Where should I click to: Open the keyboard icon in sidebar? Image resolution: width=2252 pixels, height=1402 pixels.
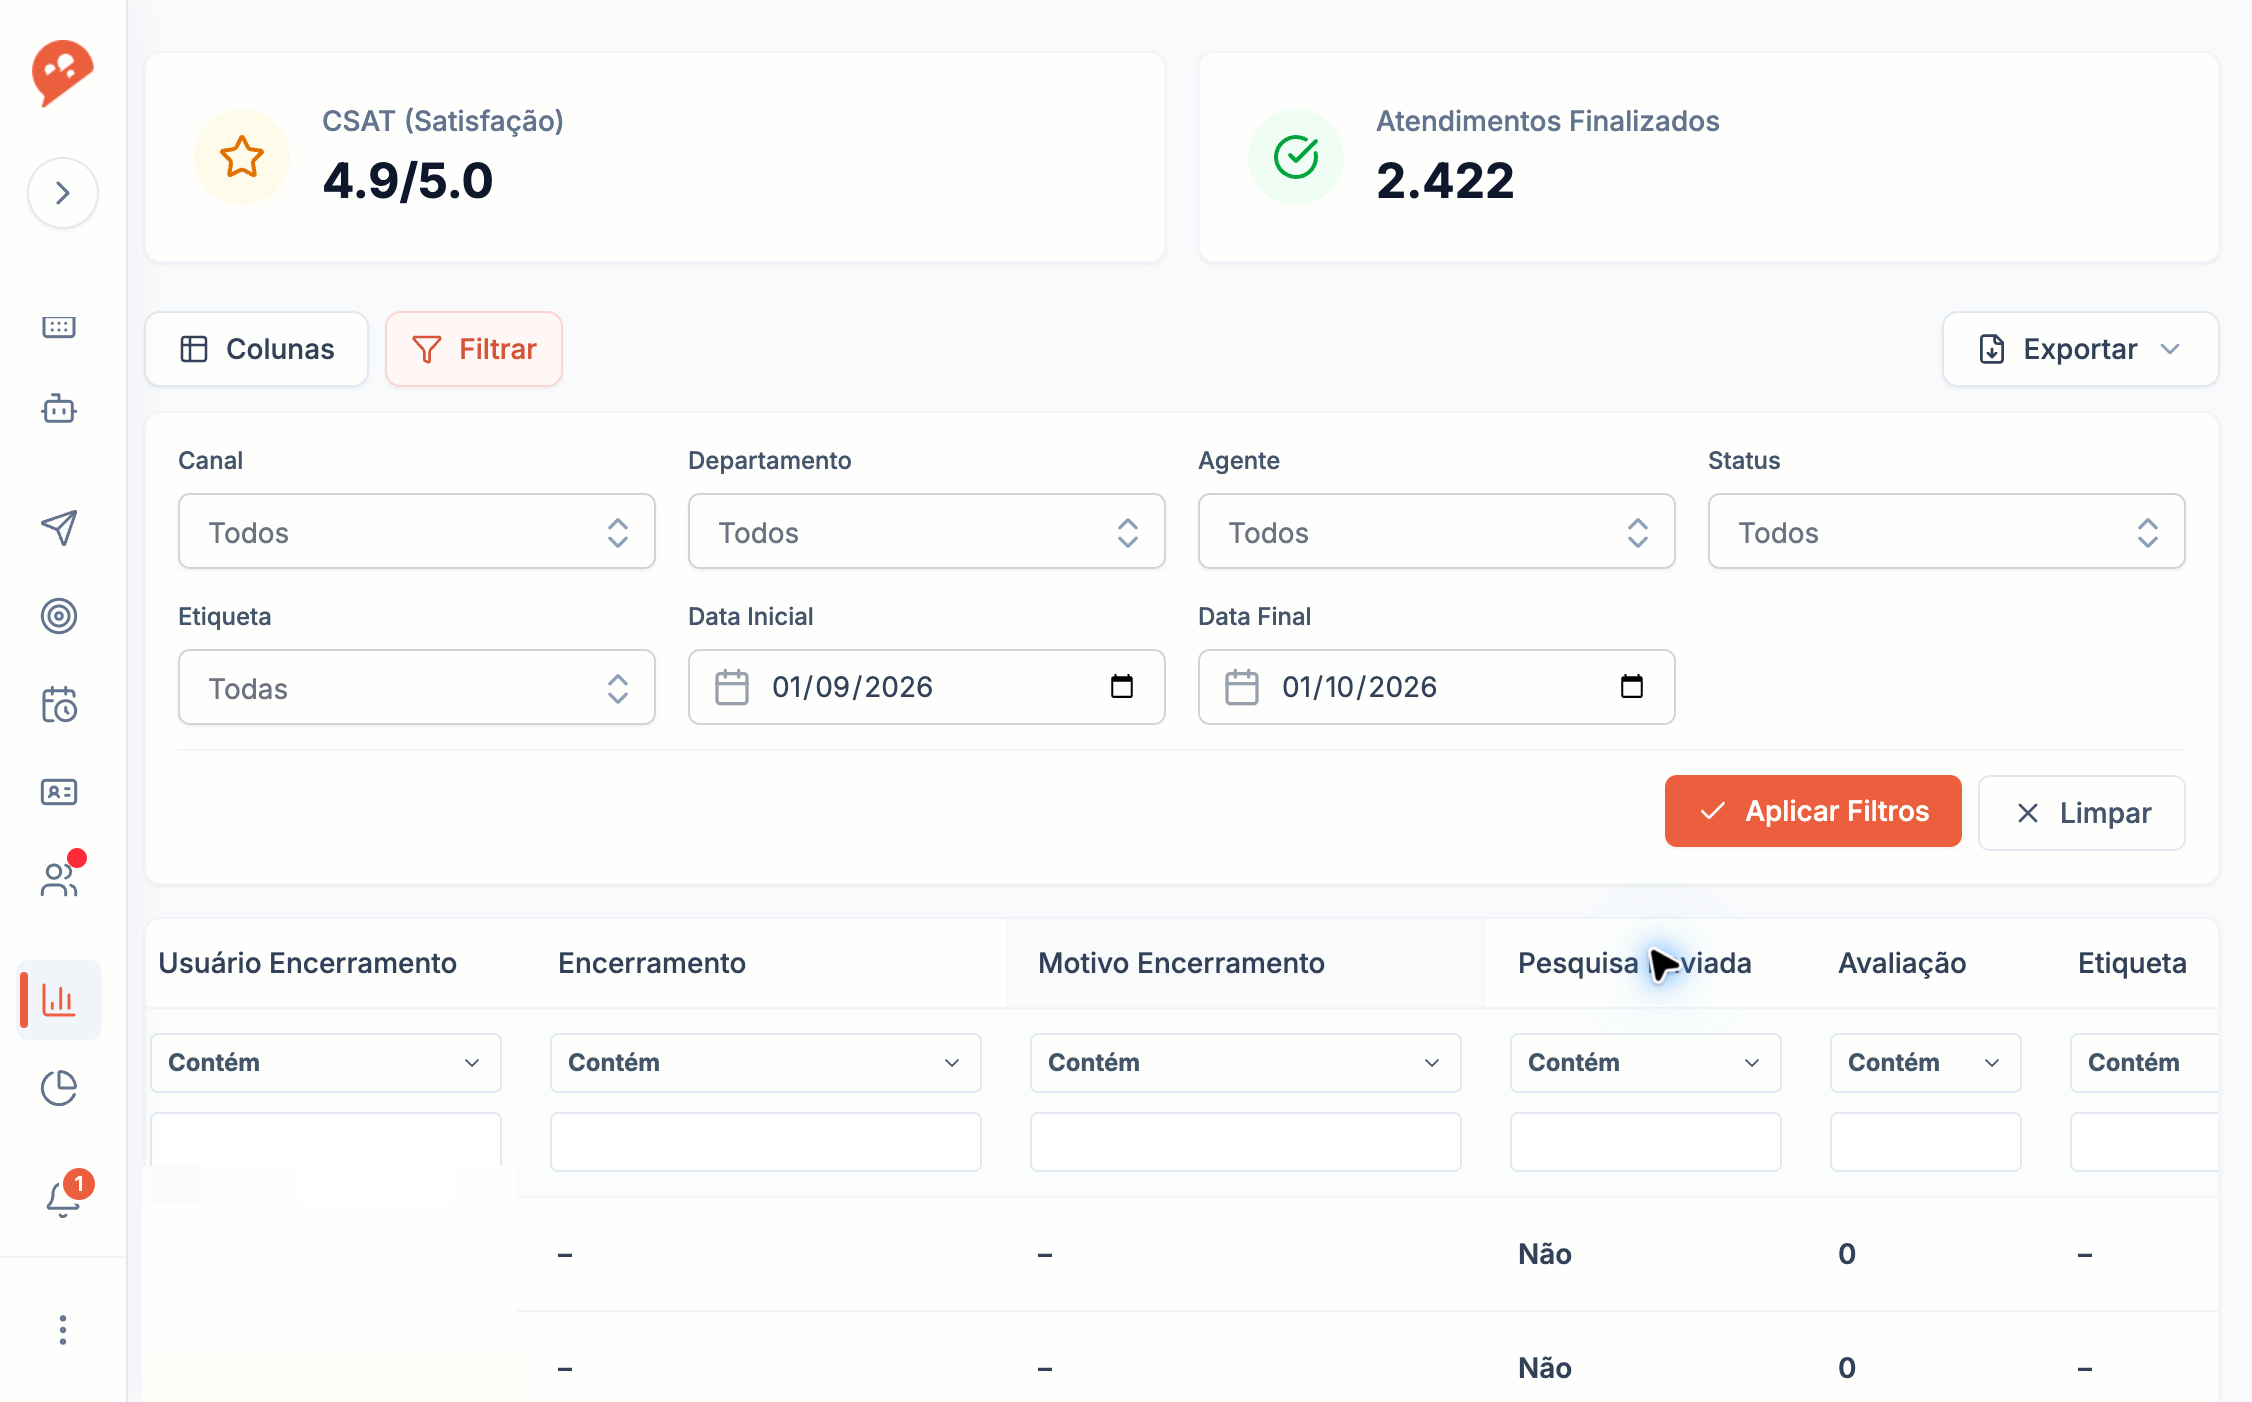tap(59, 327)
